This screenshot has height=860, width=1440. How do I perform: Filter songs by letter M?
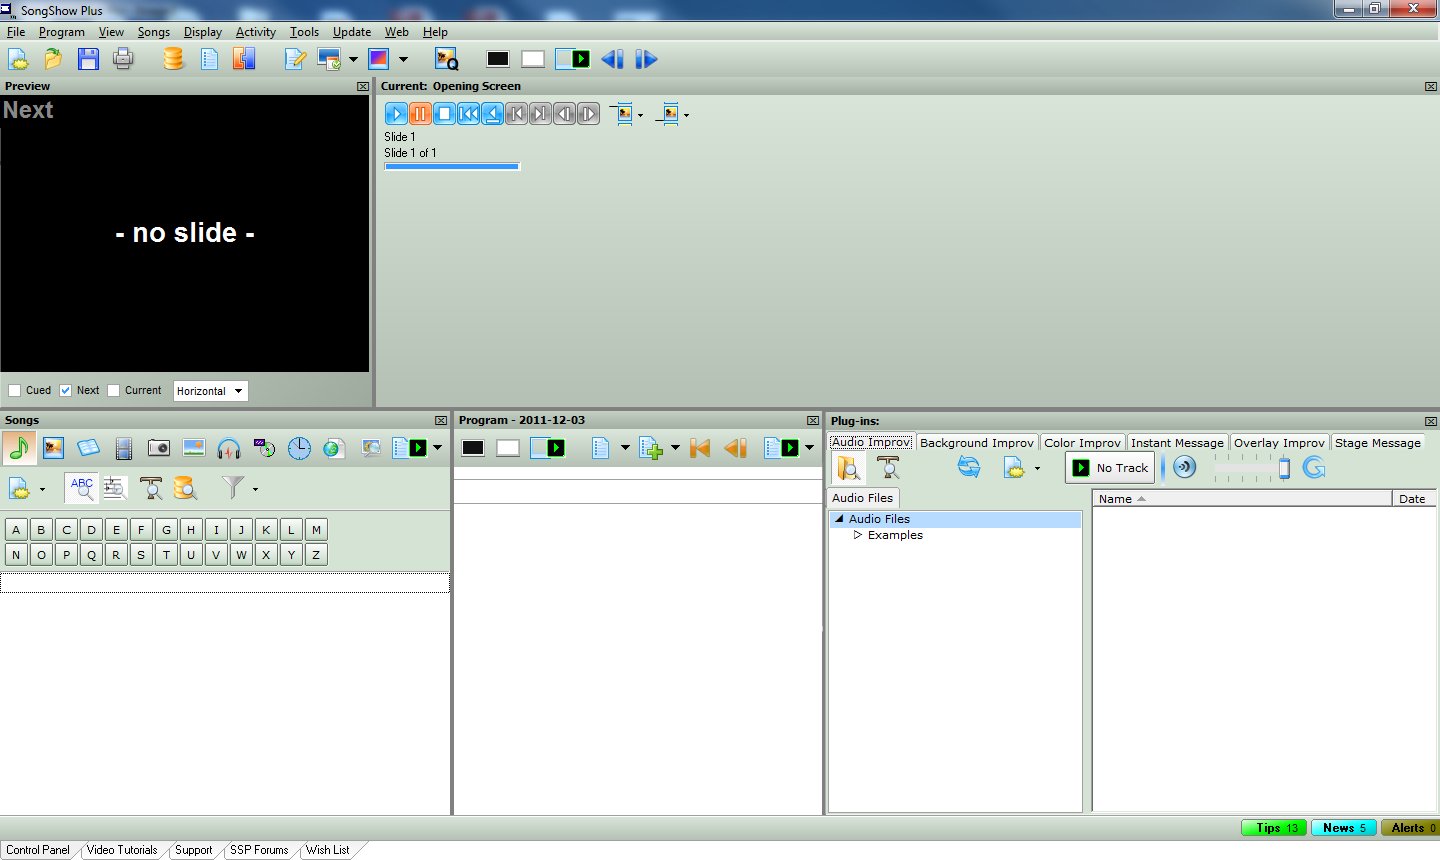316,530
